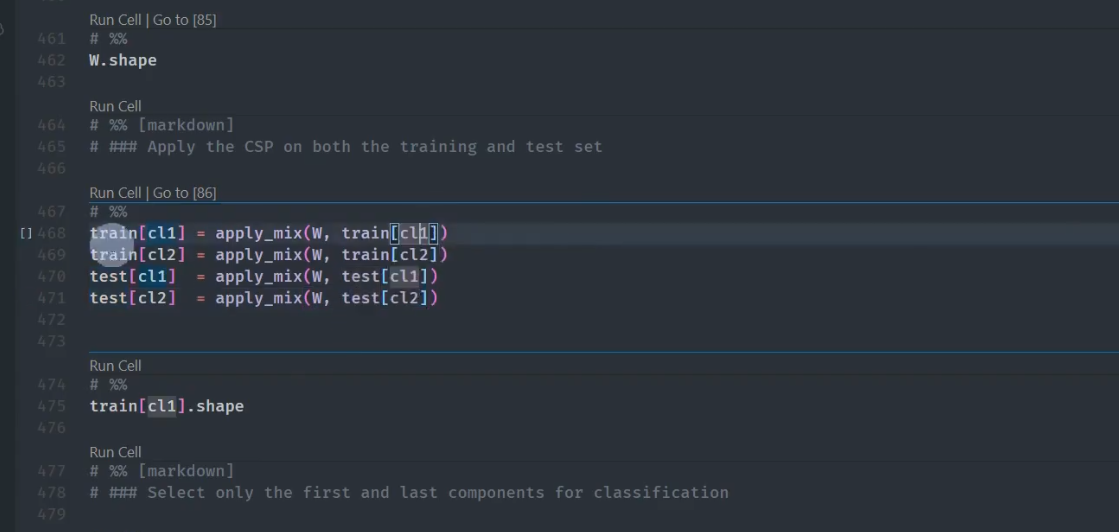1119x532 pixels.
Task: Click test[cl2] at the start of line 471
Action: [132, 298]
